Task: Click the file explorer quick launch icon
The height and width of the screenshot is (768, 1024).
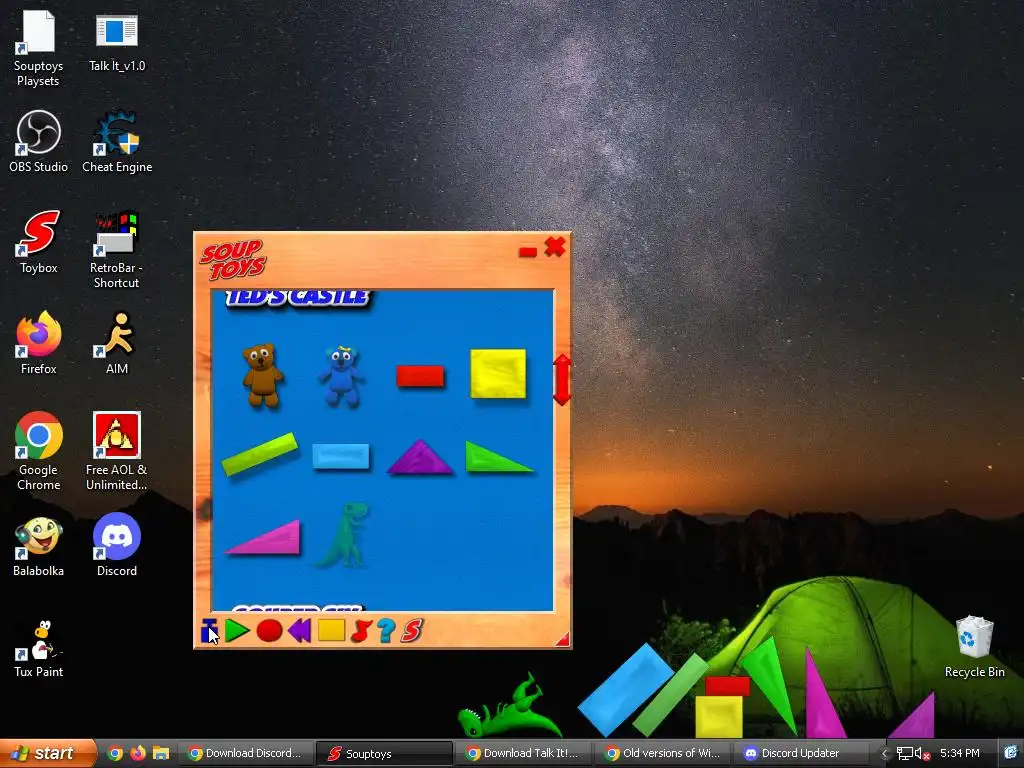Action: pos(161,753)
